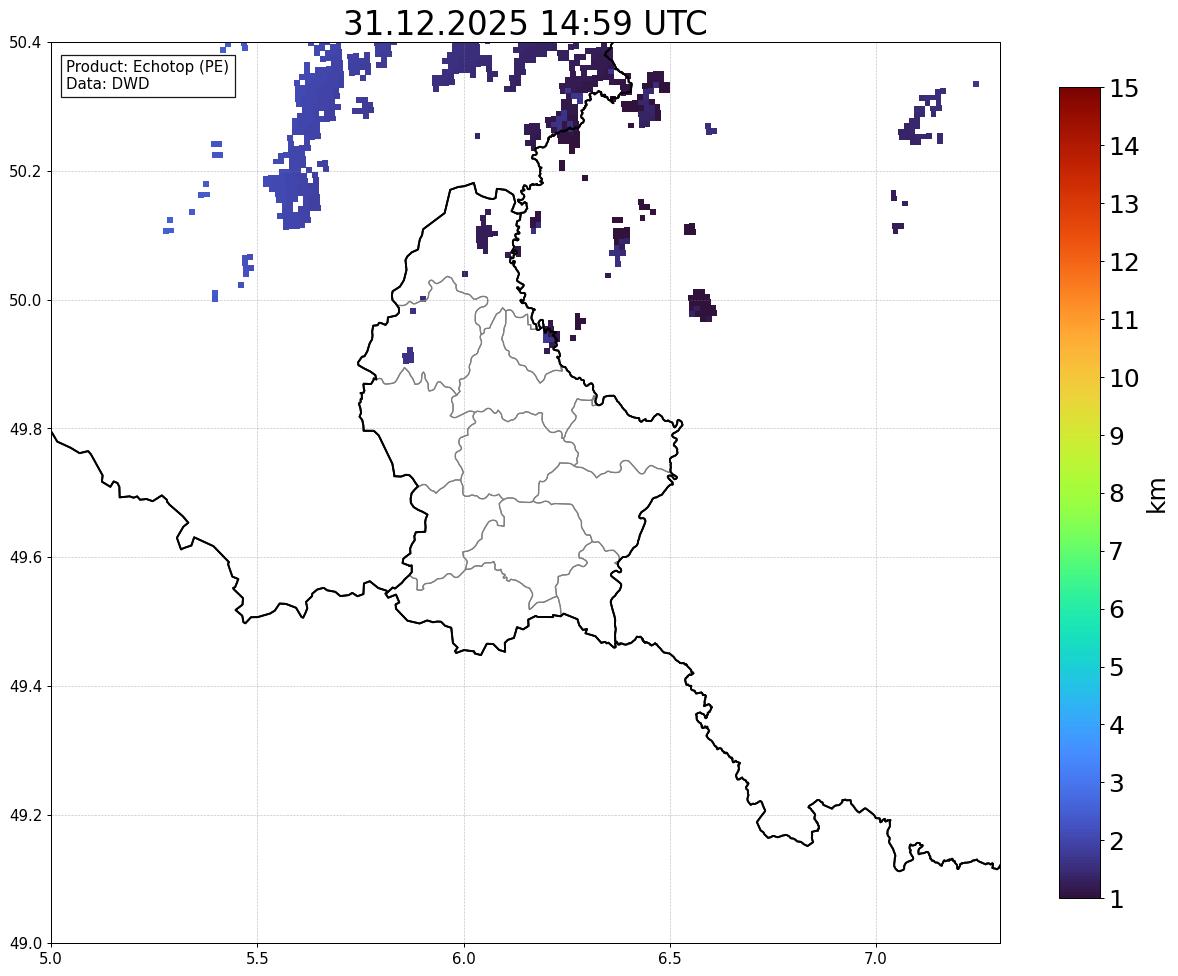1178x976 pixels.
Task: Click the y-axis label '49.2'
Action: point(25,815)
